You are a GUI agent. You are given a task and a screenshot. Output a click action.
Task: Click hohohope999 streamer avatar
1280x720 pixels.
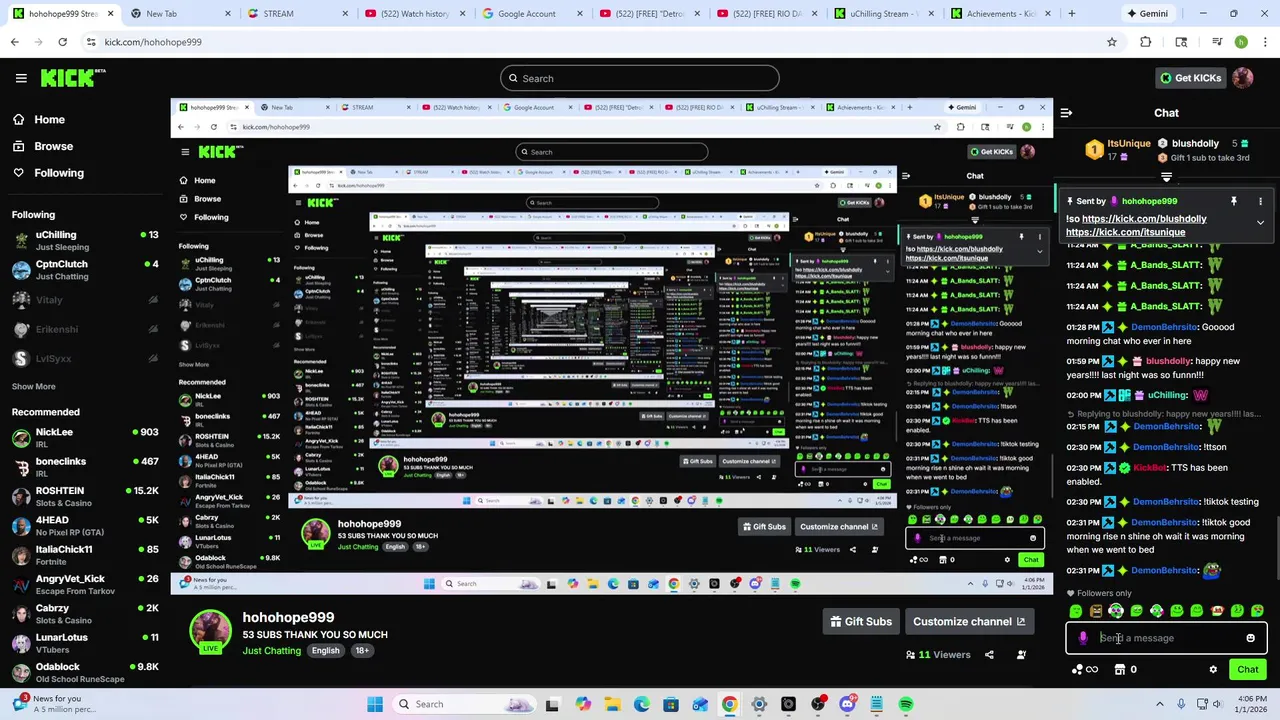pyautogui.click(x=211, y=630)
